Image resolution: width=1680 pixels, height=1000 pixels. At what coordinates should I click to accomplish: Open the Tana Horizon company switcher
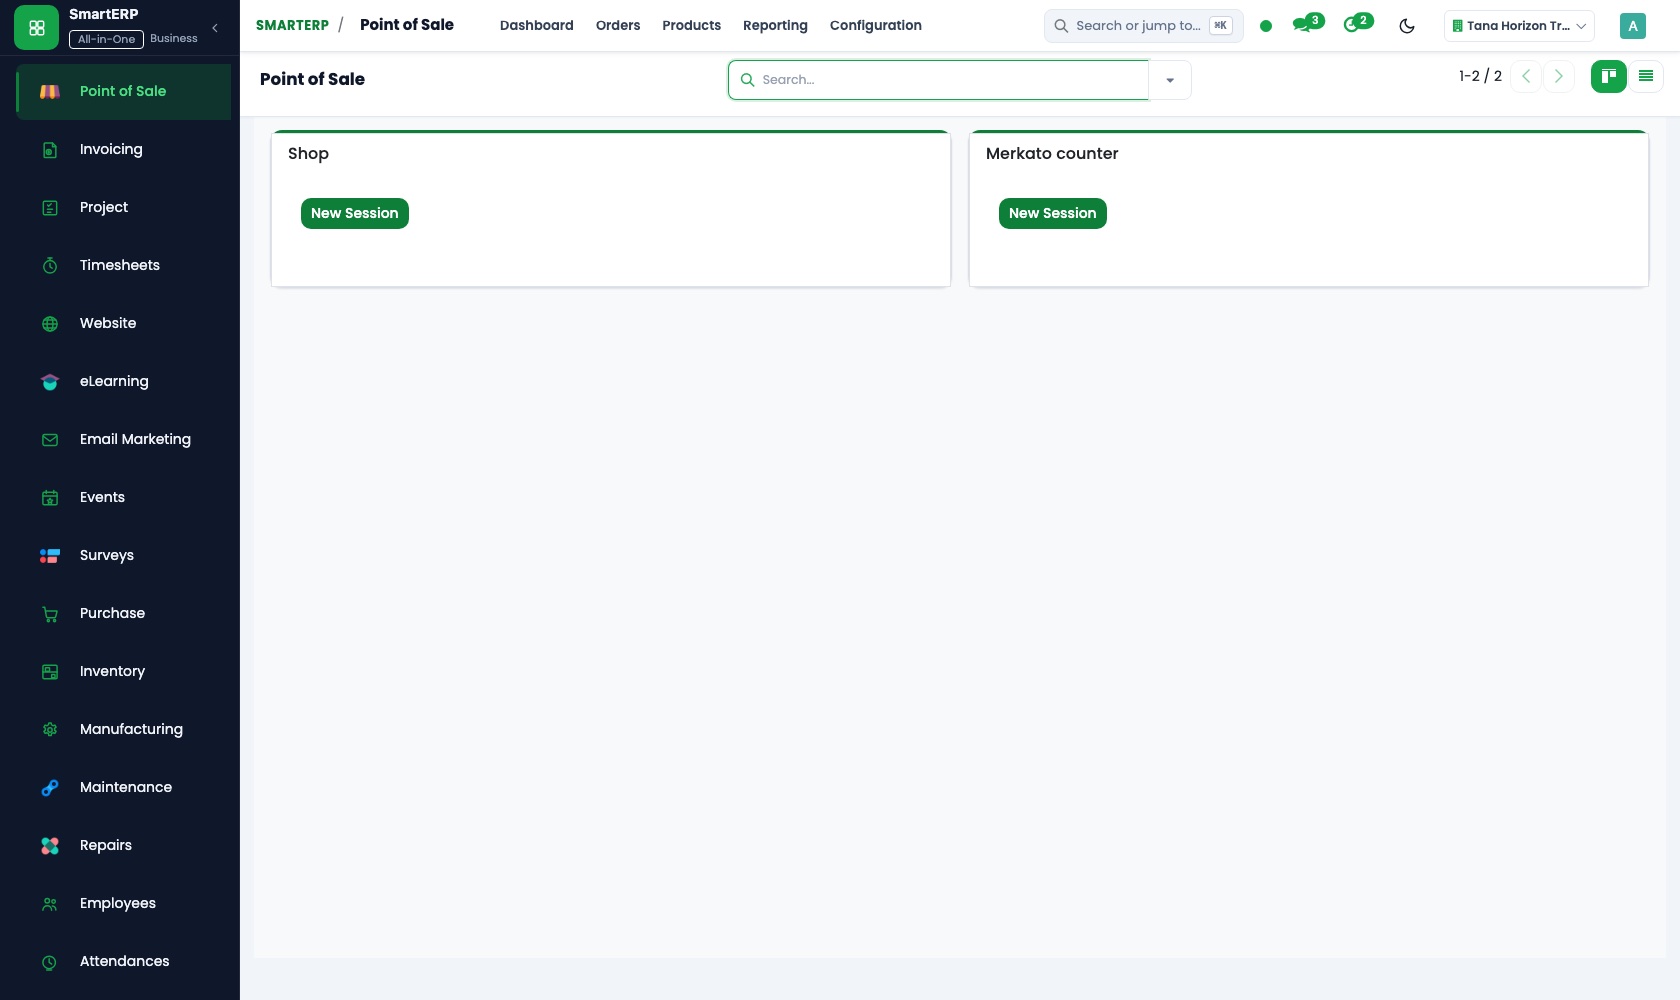[1519, 26]
